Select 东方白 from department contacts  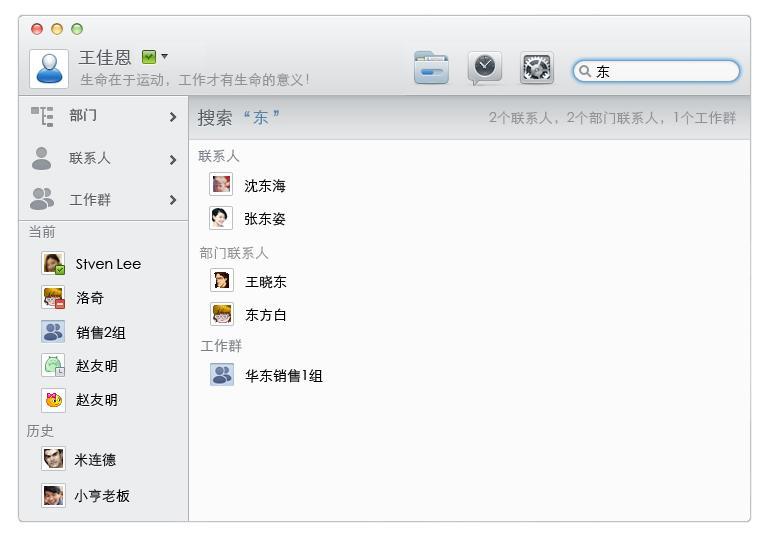[x=265, y=315]
